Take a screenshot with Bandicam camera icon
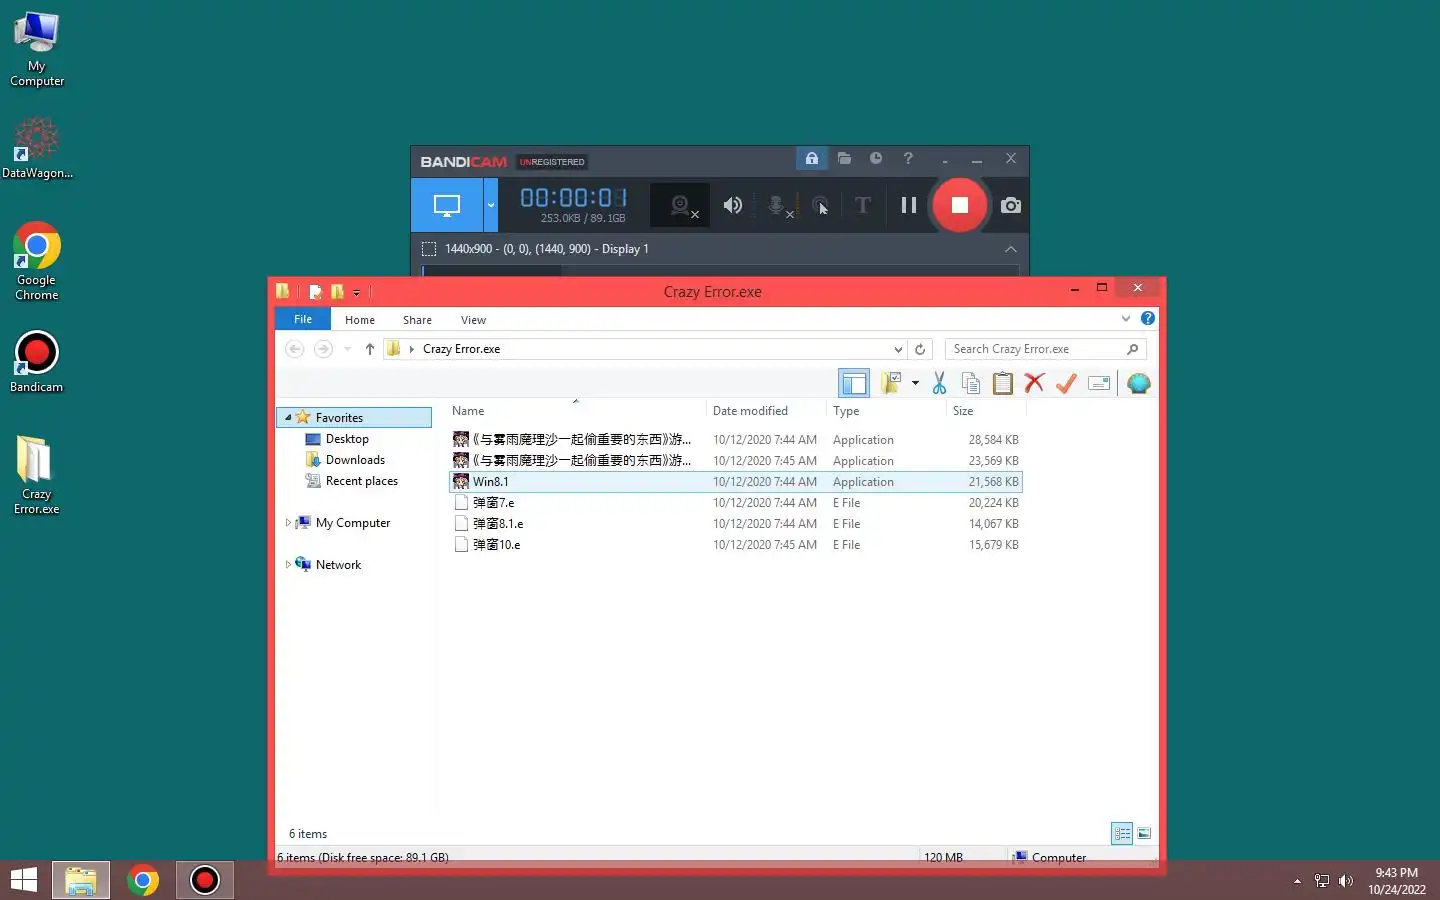 pyautogui.click(x=1011, y=205)
